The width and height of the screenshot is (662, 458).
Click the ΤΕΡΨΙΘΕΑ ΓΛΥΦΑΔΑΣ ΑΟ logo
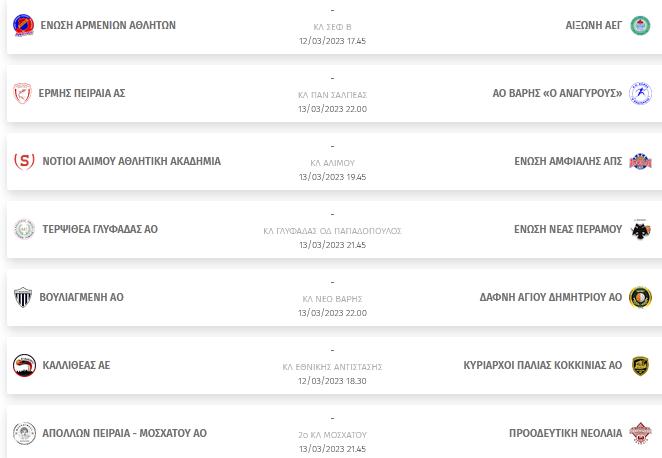24,229
